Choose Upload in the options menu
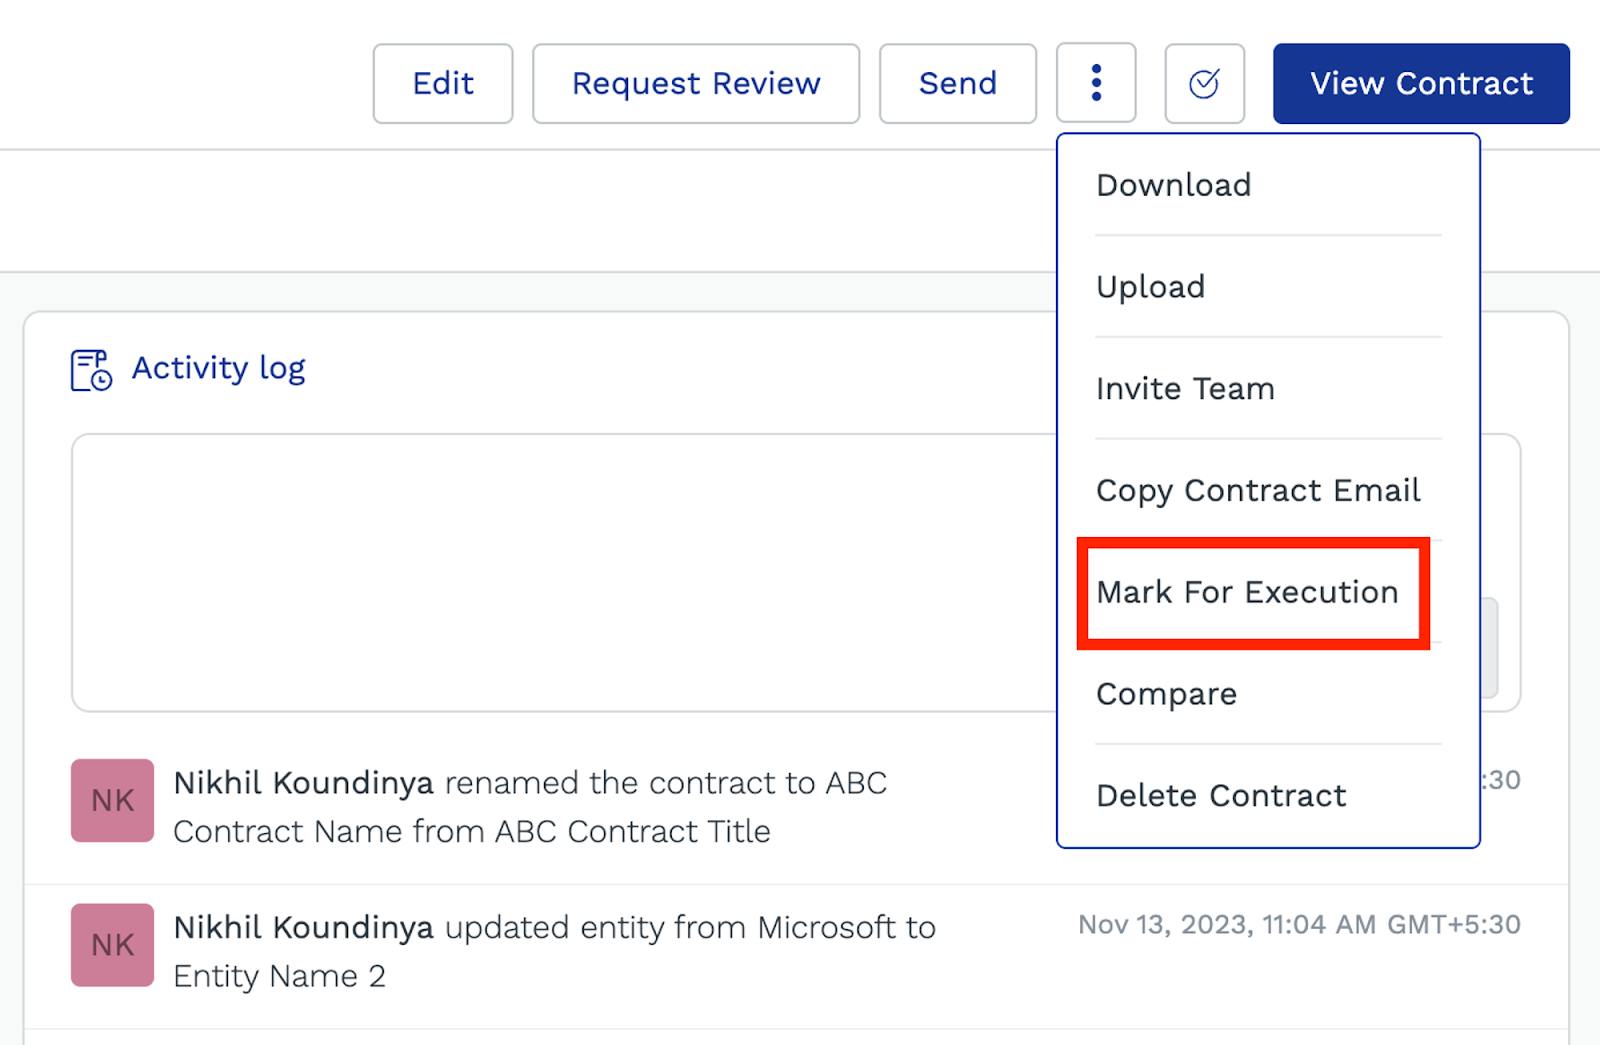 [x=1150, y=287]
